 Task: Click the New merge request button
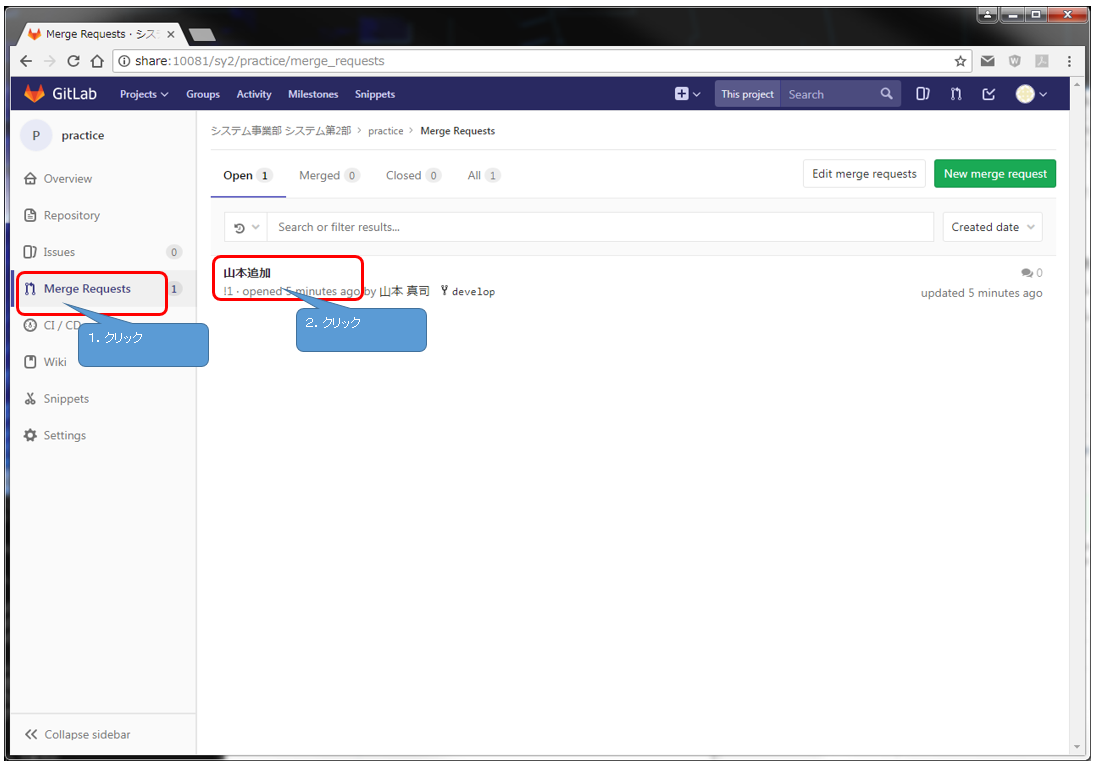pos(994,174)
